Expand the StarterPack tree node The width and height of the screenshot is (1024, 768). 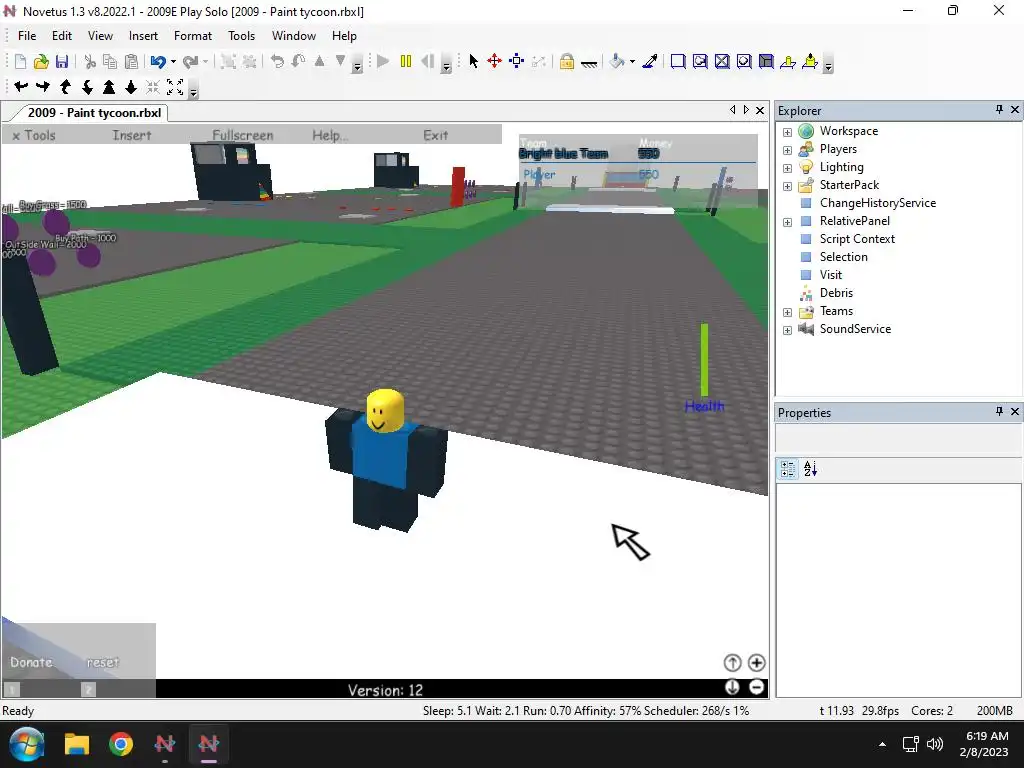(788, 186)
